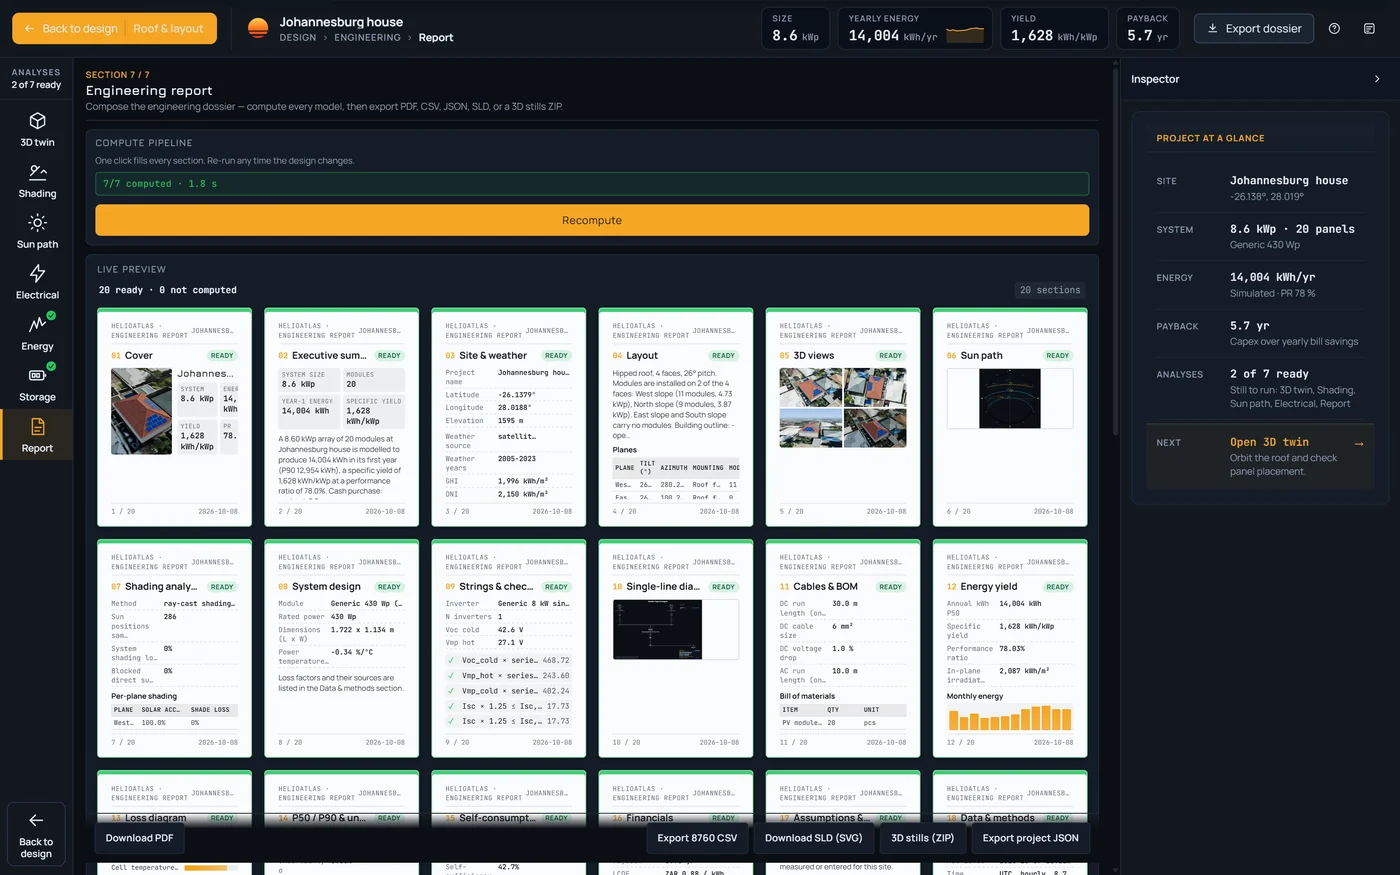Viewport: 1400px width, 875px height.
Task: Click the Recompute button
Action: [592, 220]
